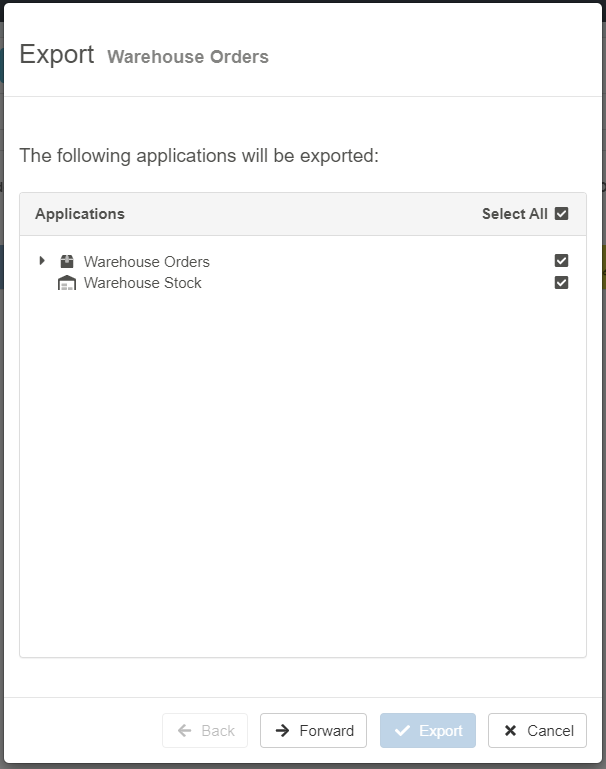Screen dimensions: 606x769
Task: Select the Warehouse Orders tree item label
Action: [x=146, y=262]
